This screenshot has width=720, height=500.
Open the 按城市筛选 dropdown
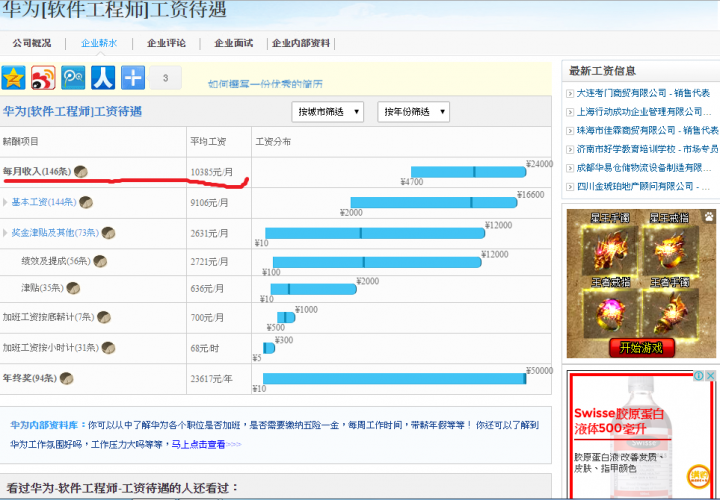pos(327,112)
